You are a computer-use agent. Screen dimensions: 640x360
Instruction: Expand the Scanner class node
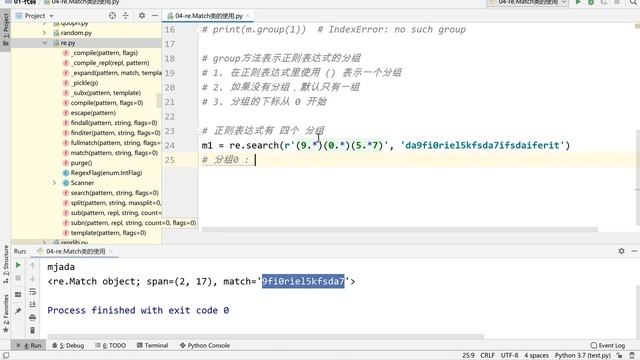[54, 183]
